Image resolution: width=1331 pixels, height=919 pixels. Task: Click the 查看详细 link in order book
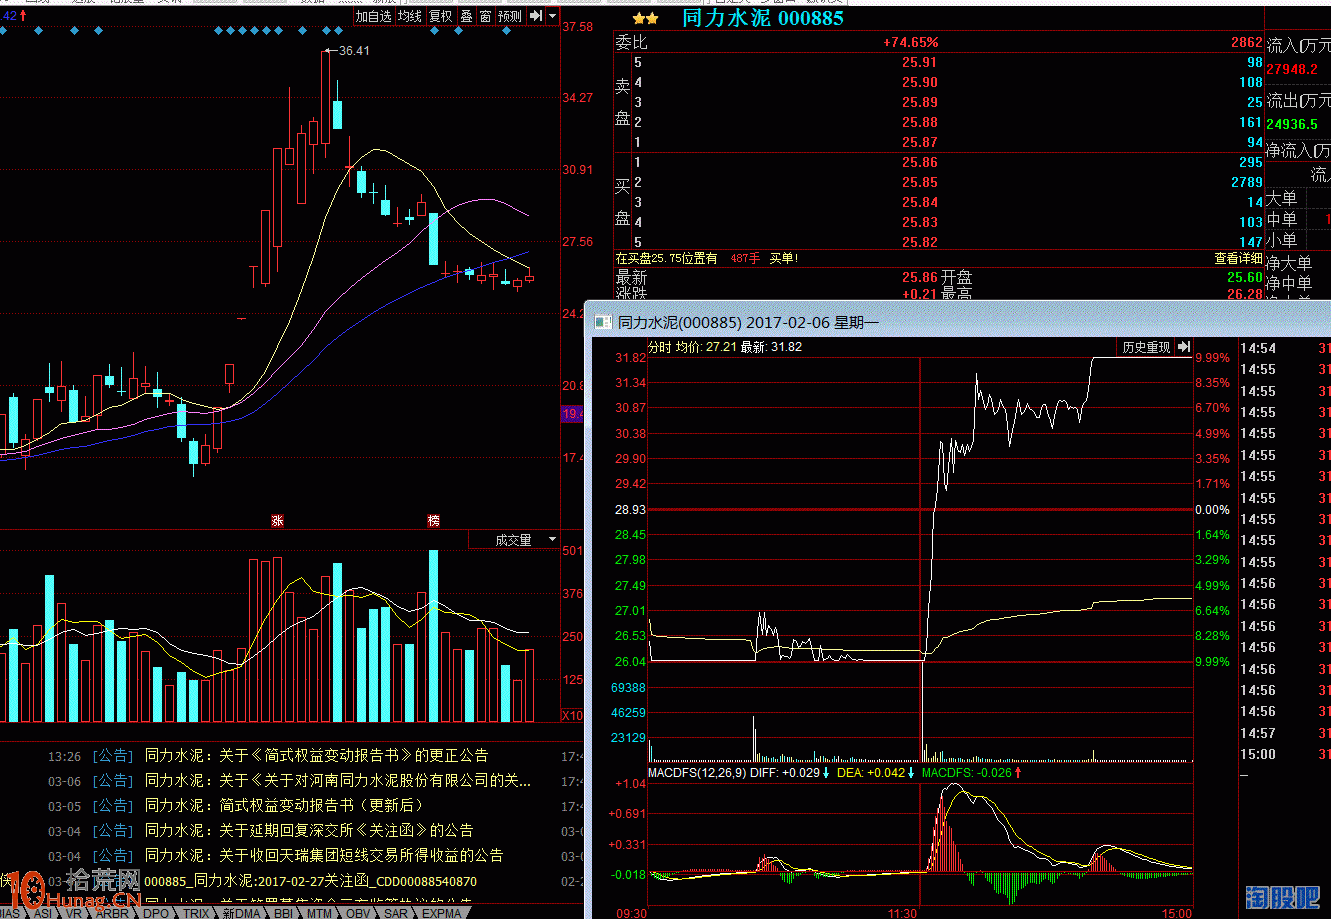[1238, 258]
